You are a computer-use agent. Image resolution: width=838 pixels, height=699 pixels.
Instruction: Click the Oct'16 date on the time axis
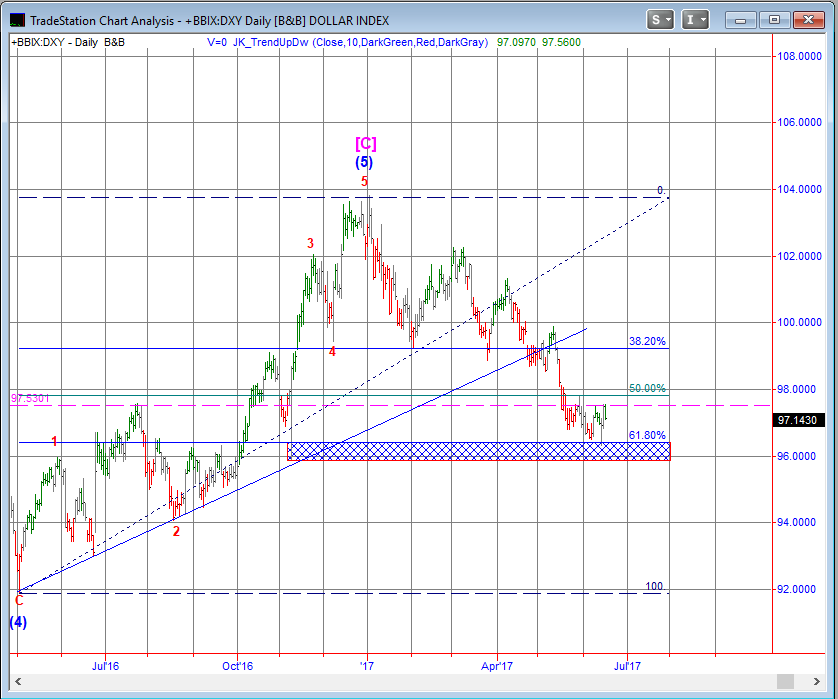pos(238,663)
